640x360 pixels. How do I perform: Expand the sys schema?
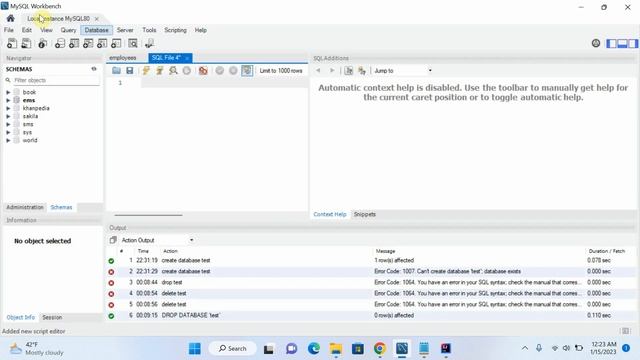coord(8,132)
